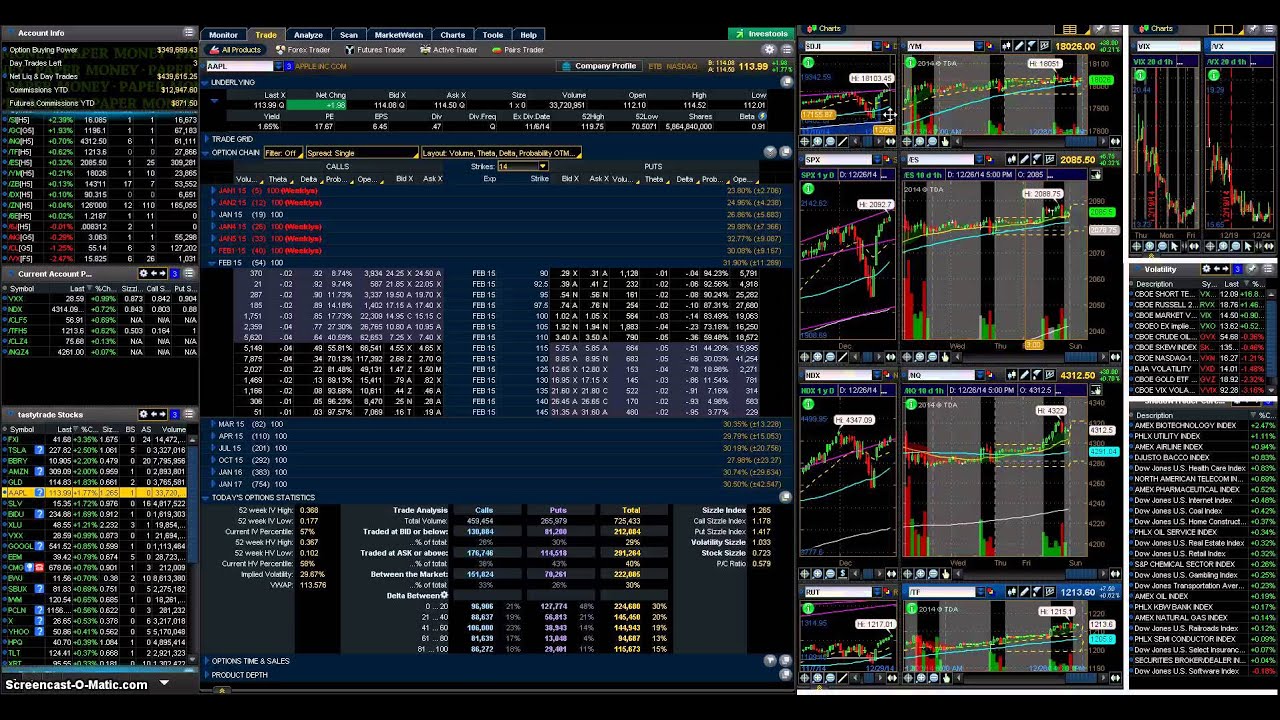Open Trade tab settings gear
The image size is (1280, 720).
[769, 49]
